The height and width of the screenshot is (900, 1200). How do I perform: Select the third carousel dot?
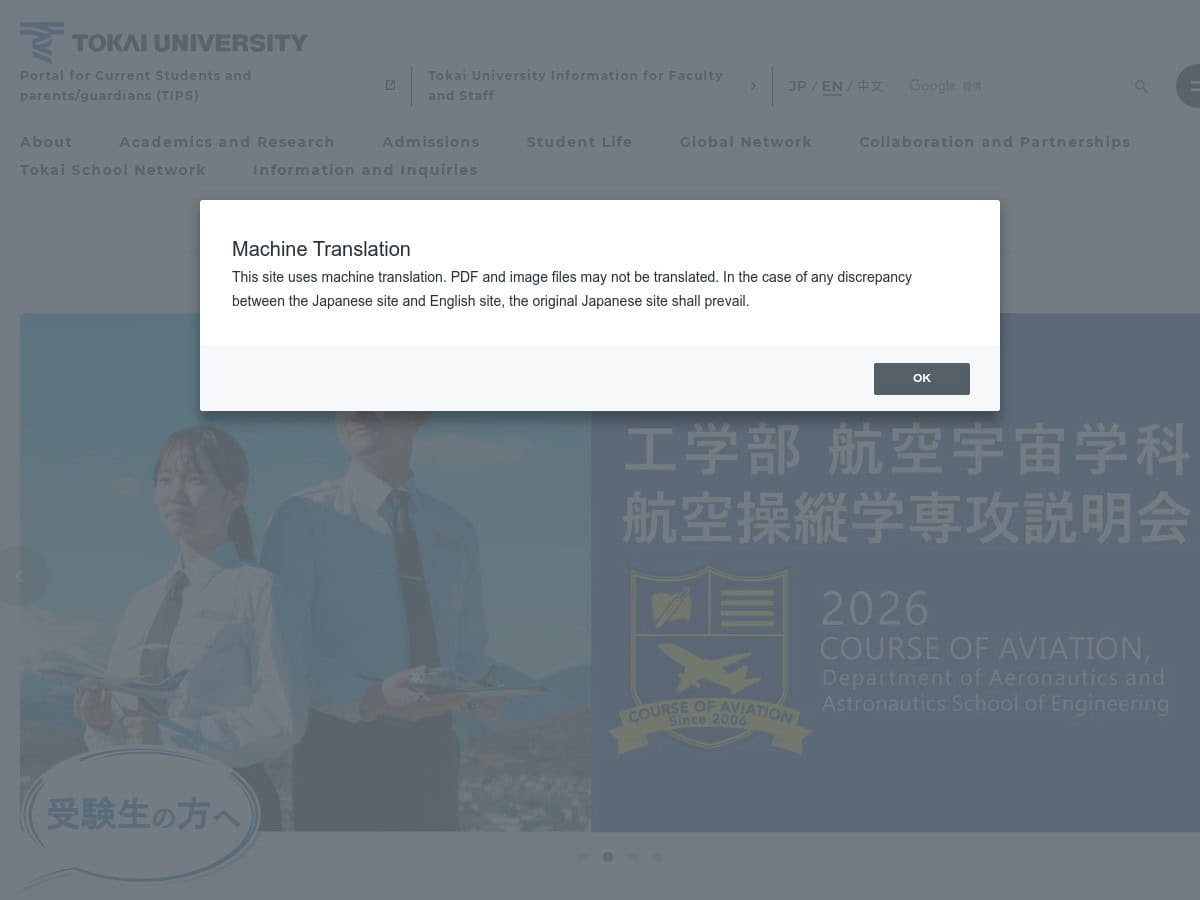(x=633, y=857)
